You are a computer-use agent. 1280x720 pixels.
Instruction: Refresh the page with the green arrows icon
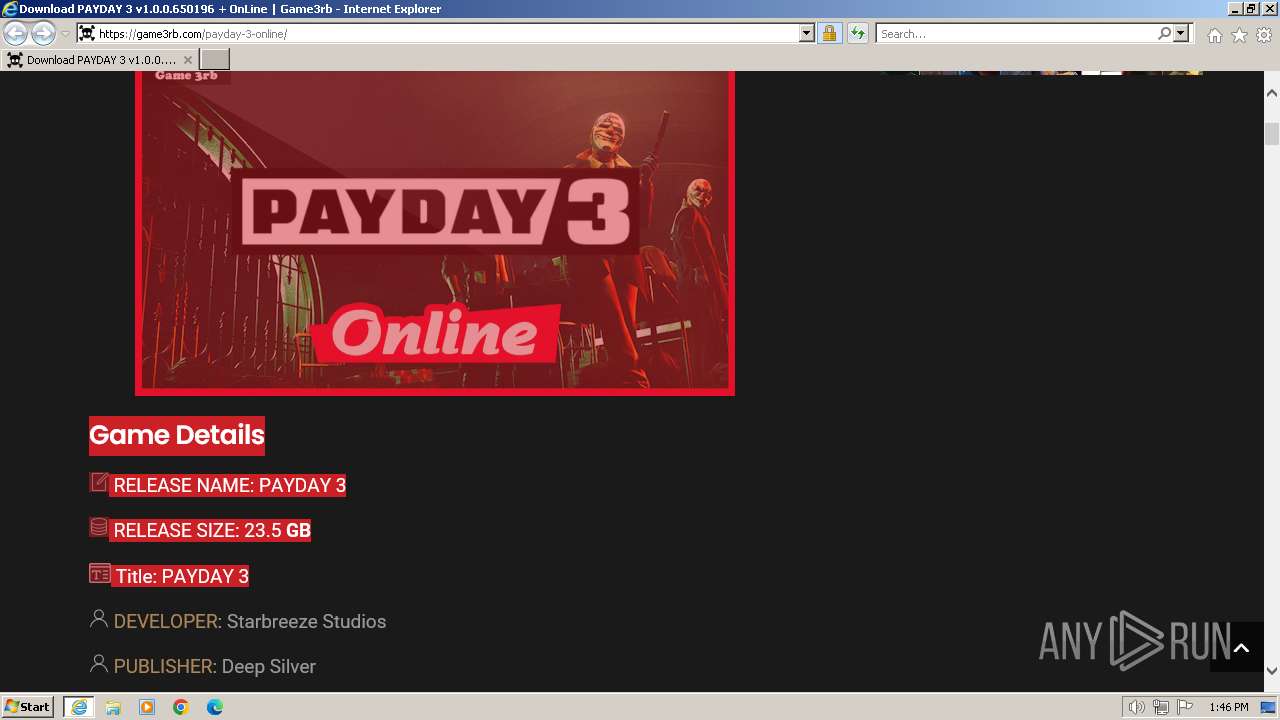point(857,33)
